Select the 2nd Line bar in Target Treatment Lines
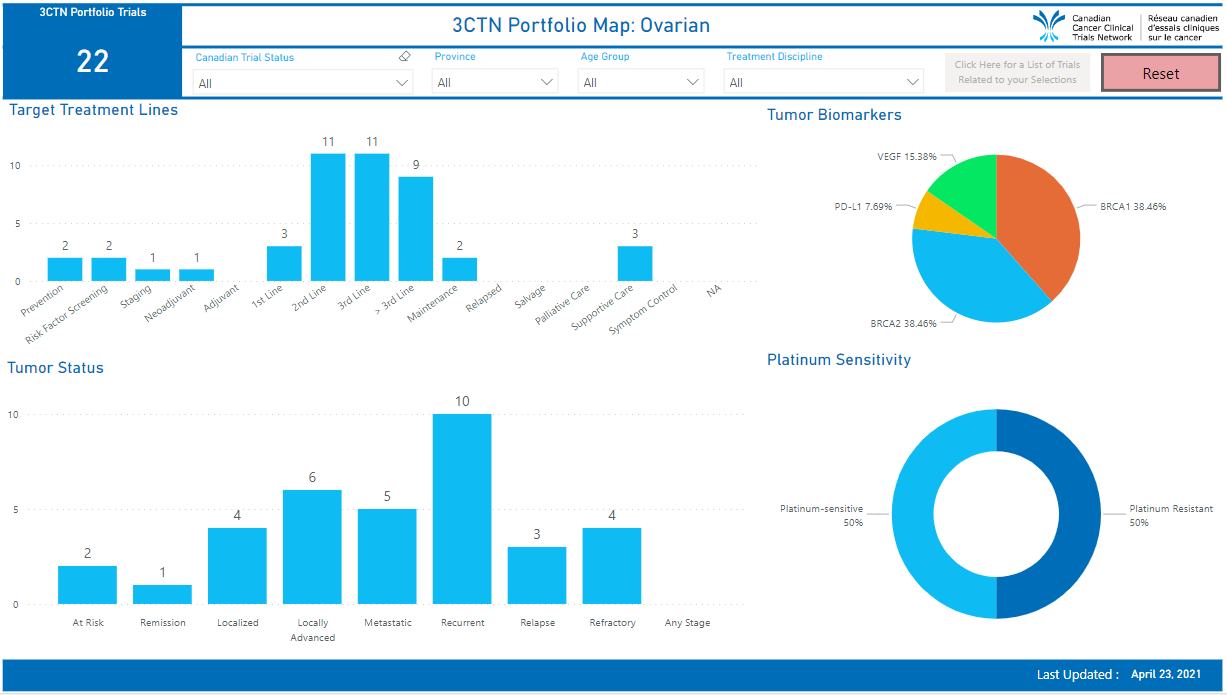Viewport: 1227px width, 695px height. 328,215
